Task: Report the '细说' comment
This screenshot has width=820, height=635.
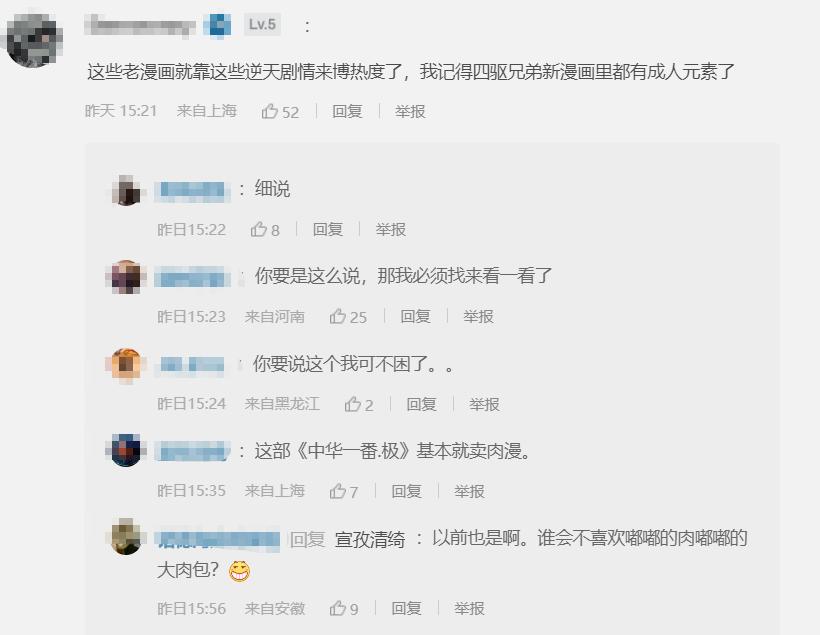Action: point(391,230)
